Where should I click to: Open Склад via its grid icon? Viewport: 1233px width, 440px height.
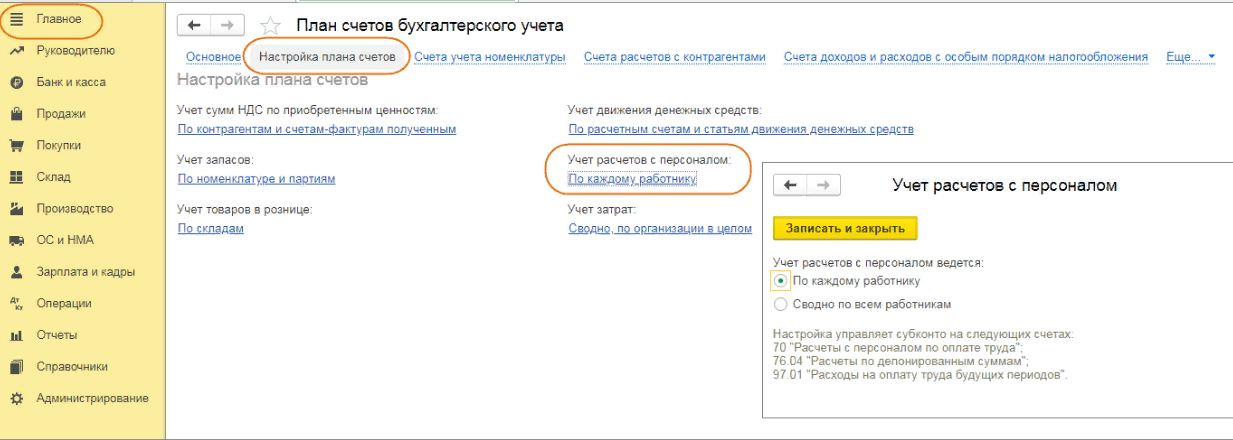[x=16, y=177]
